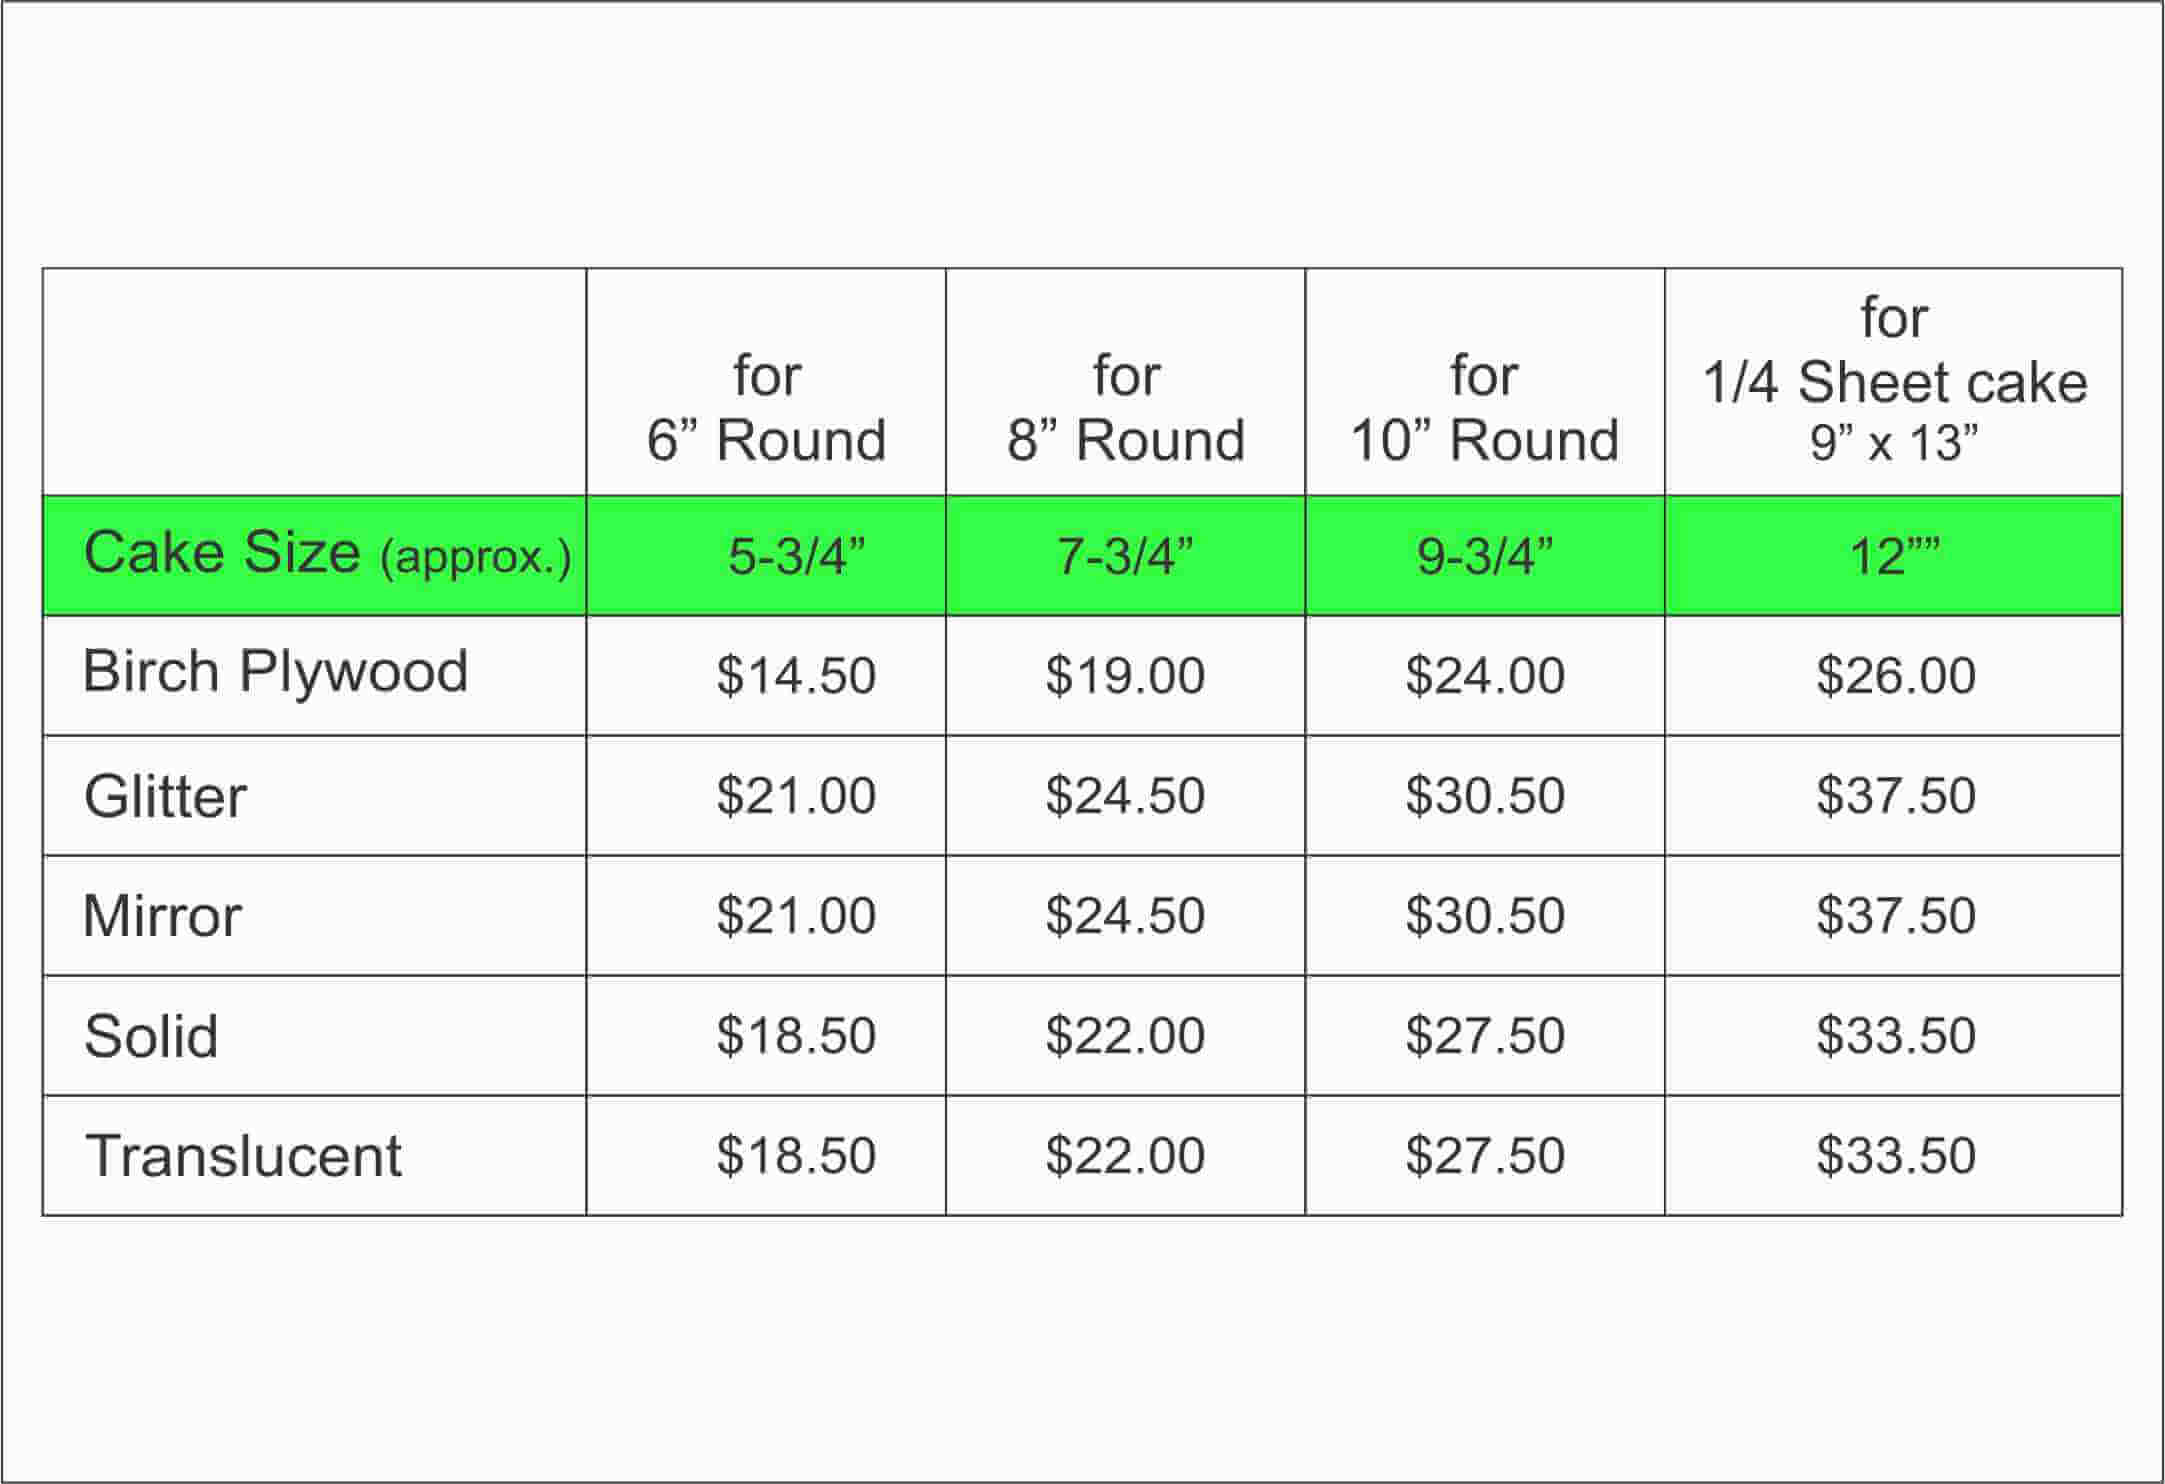Select the Solid row label
This screenshot has height=1484, width=2165.
[x=151, y=1036]
